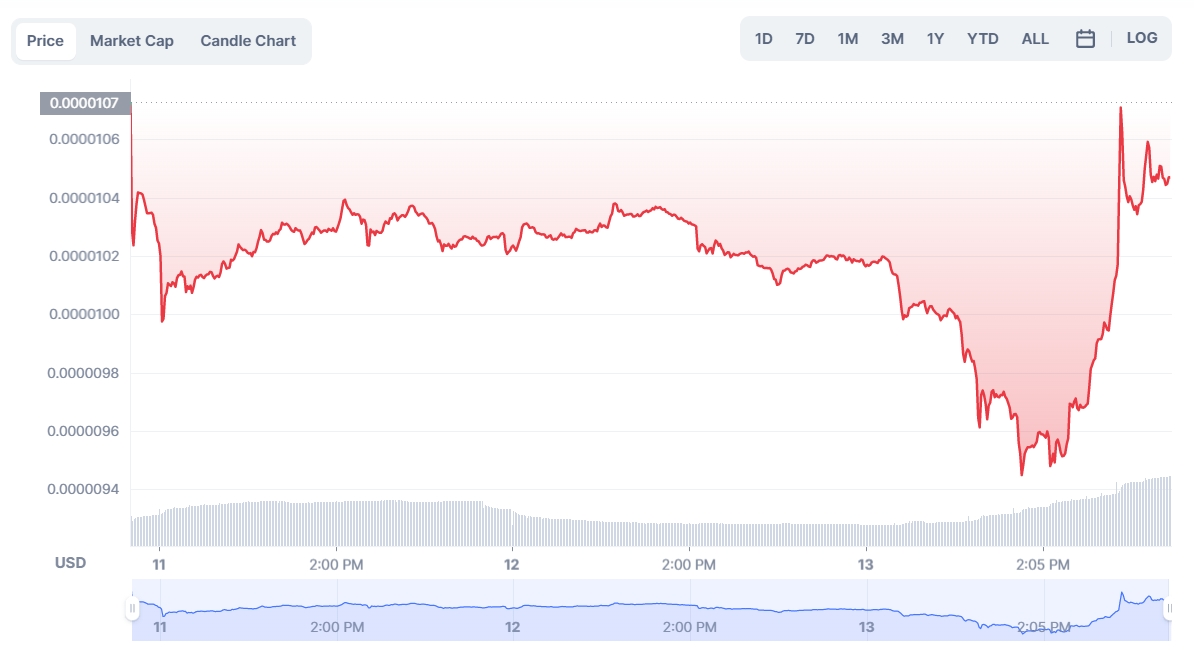Click the lowest price dip on chart
Image resolution: width=1194 pixels, height=651 pixels.
pos(1021,473)
